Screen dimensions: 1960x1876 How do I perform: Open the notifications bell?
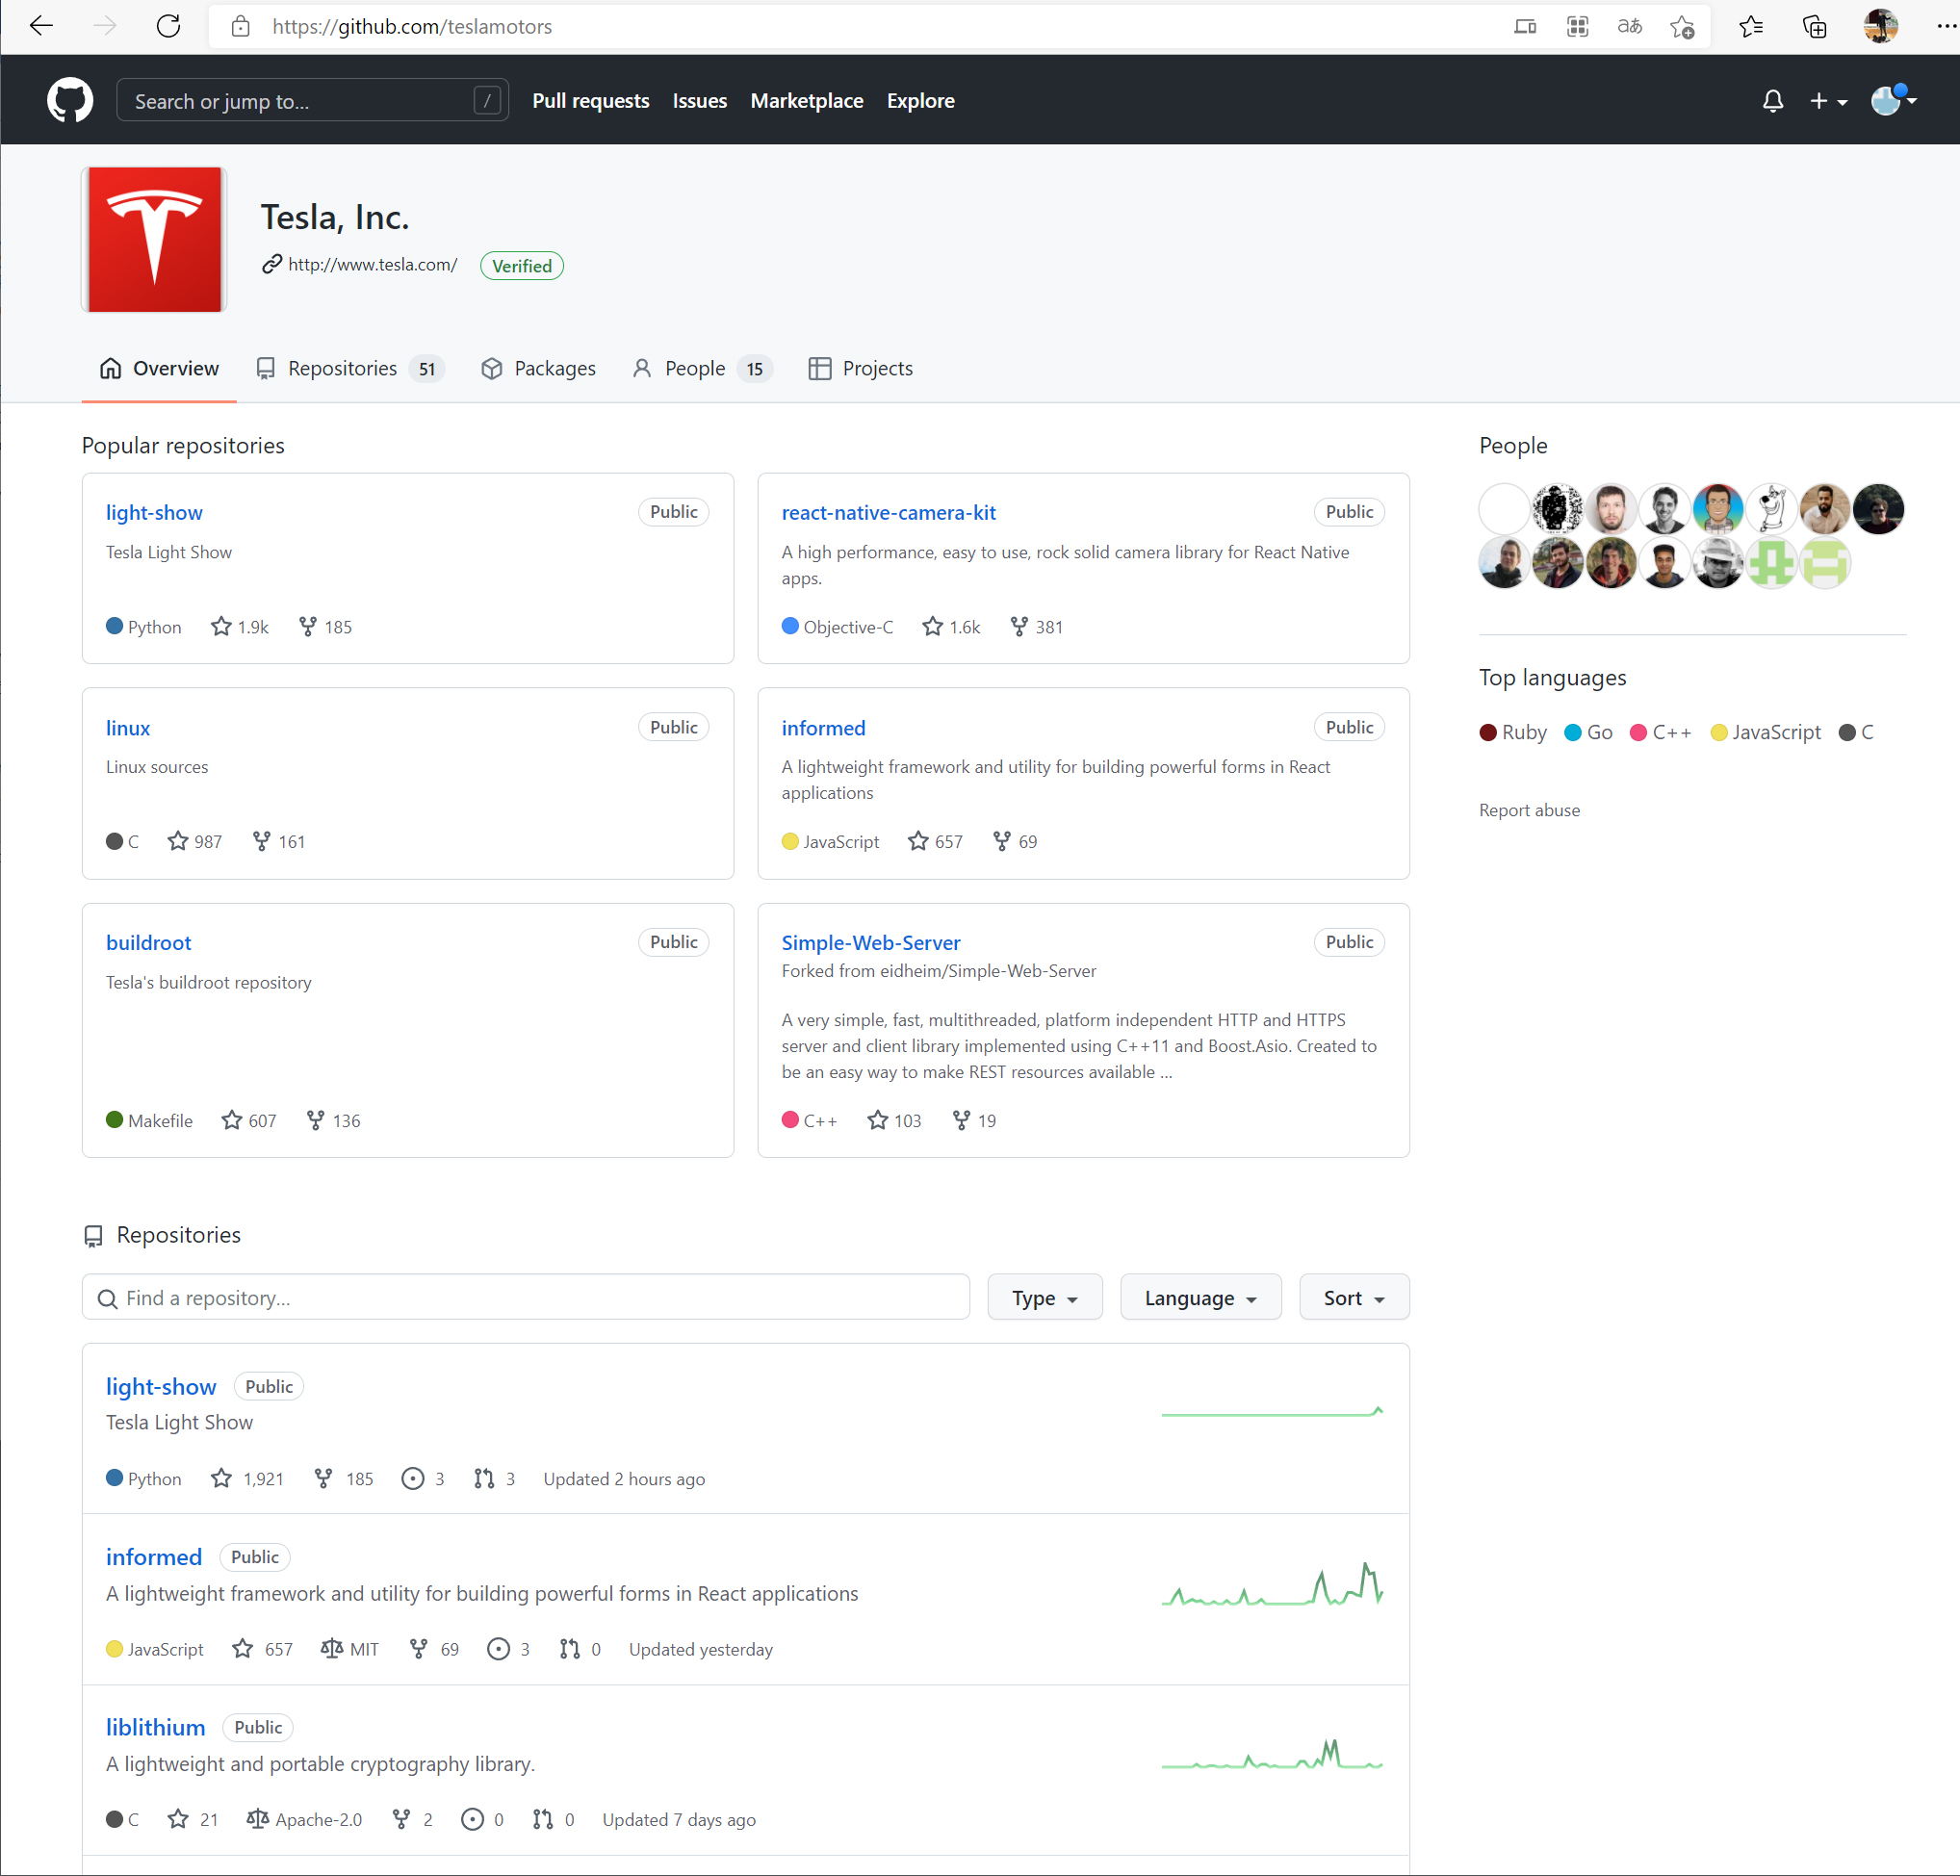1772,101
